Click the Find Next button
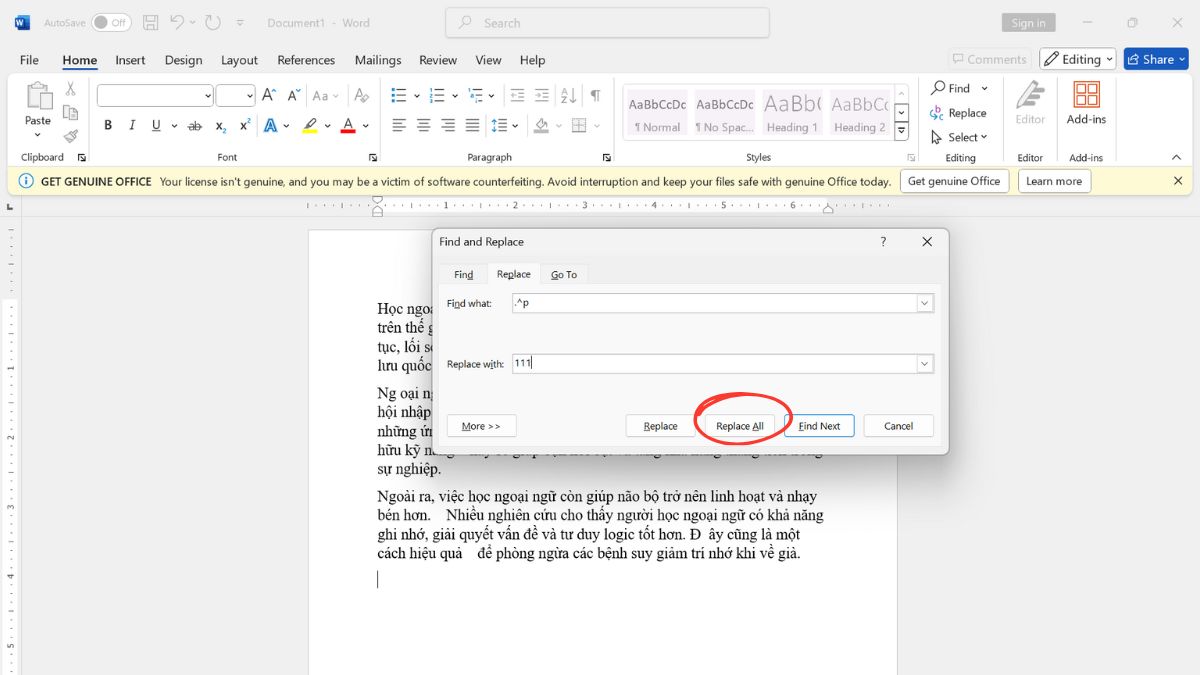The image size is (1200, 675). coord(819,426)
